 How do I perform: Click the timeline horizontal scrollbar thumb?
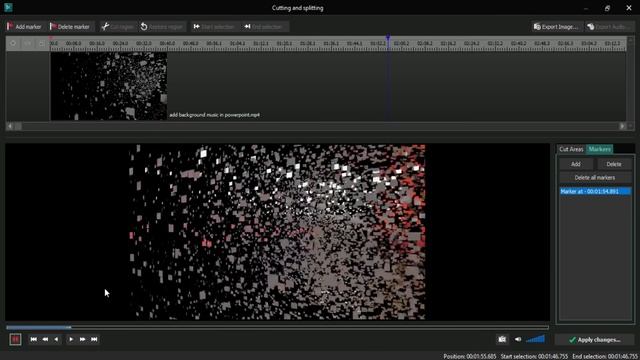pos(18,127)
